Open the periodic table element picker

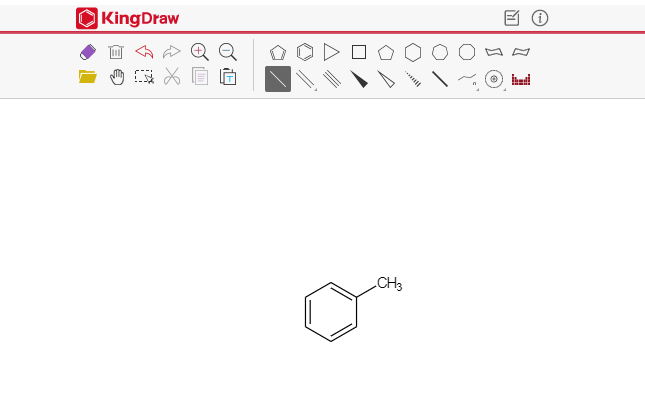pos(521,79)
